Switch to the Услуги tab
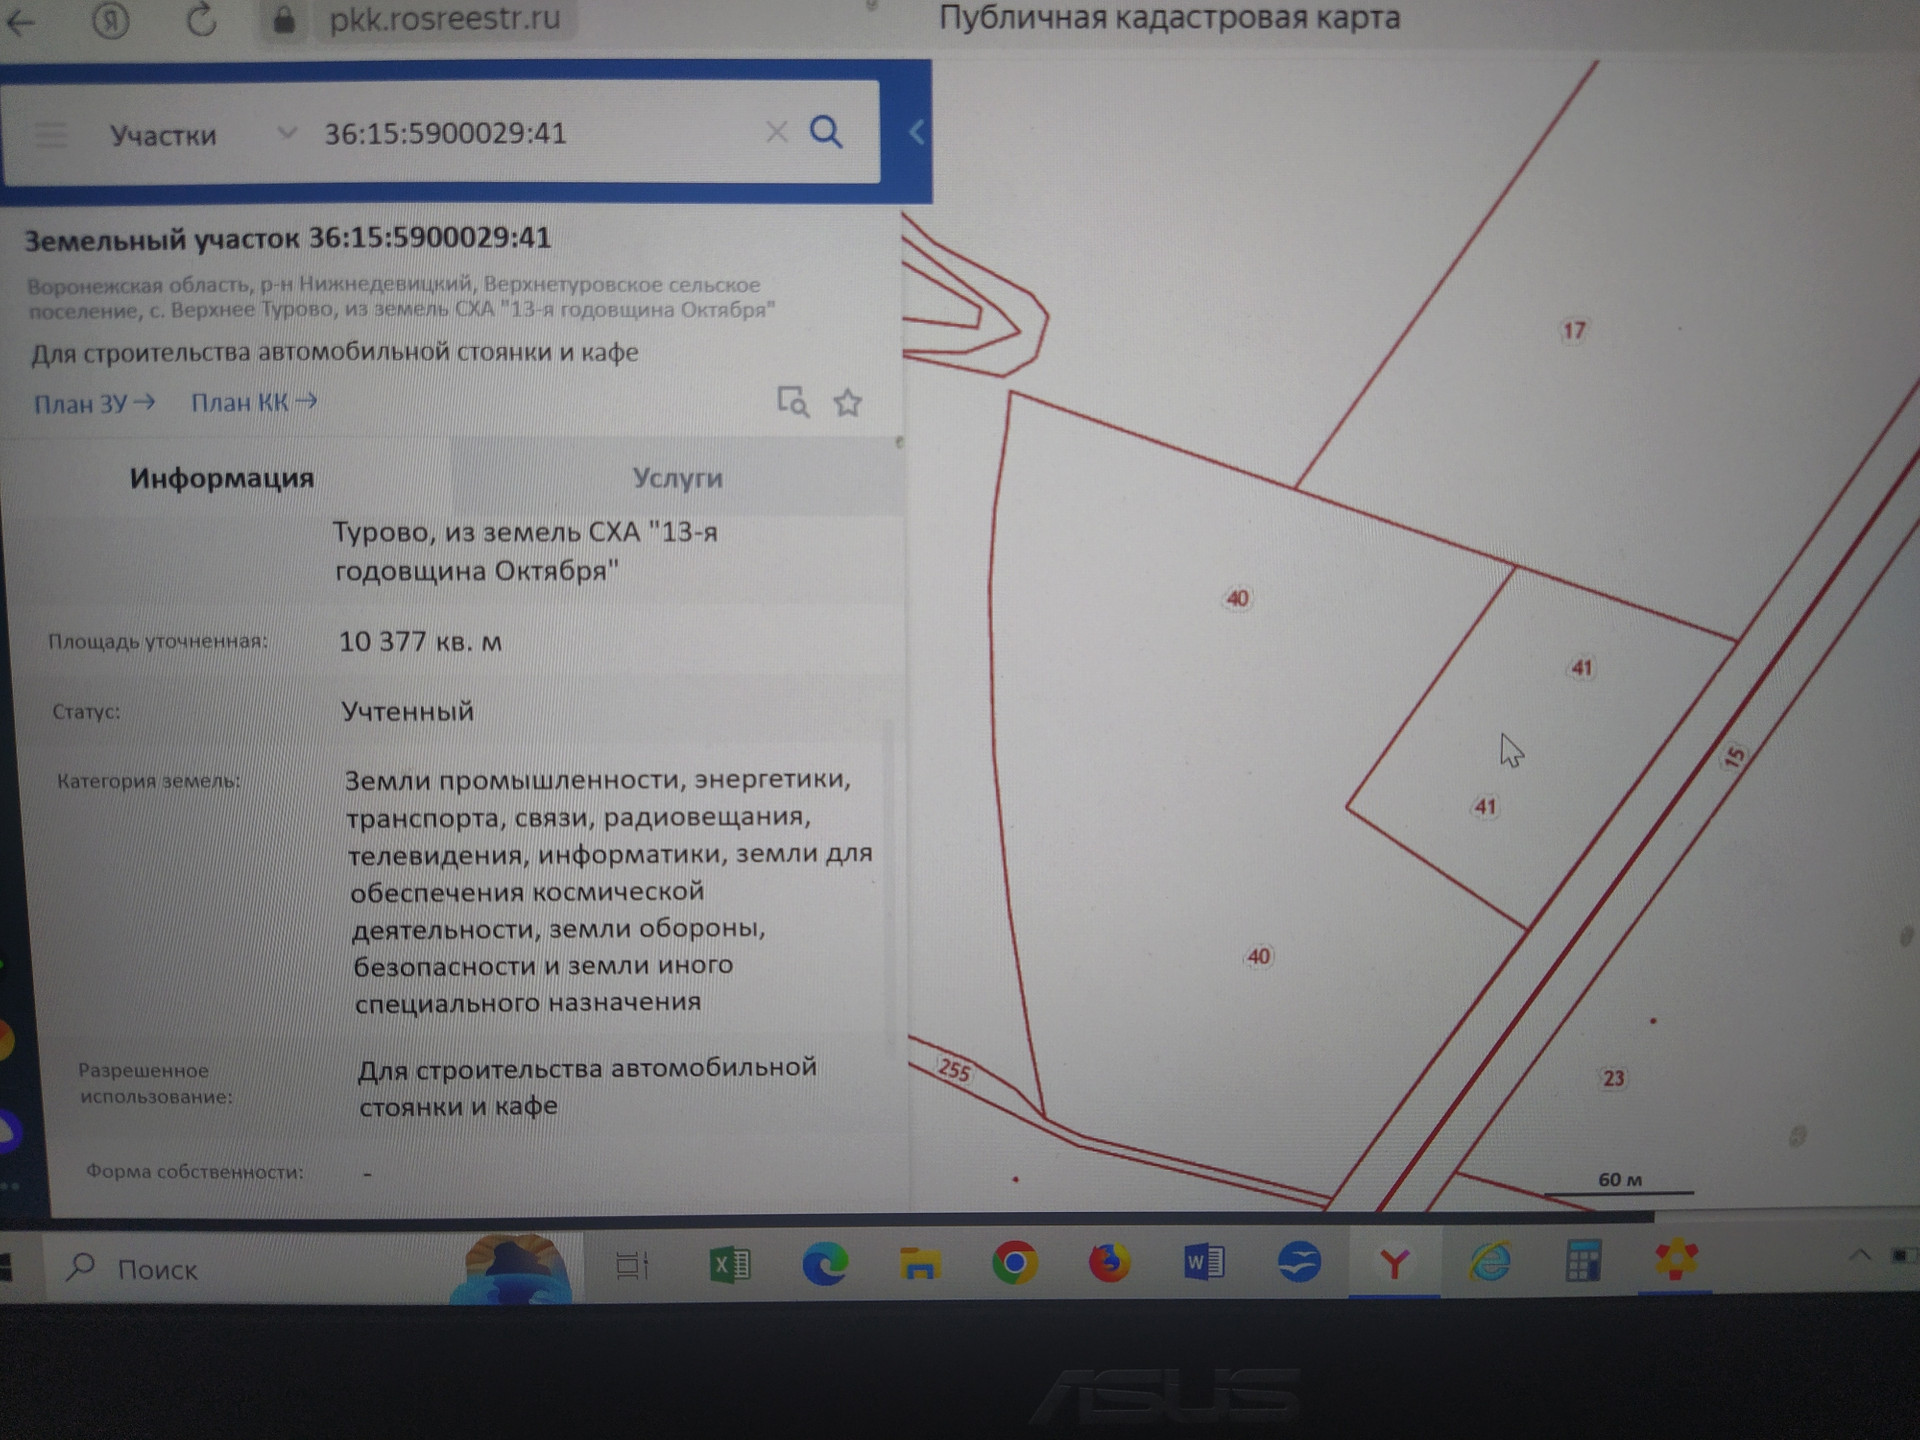Screen dimensions: 1920x1440 pos(677,478)
